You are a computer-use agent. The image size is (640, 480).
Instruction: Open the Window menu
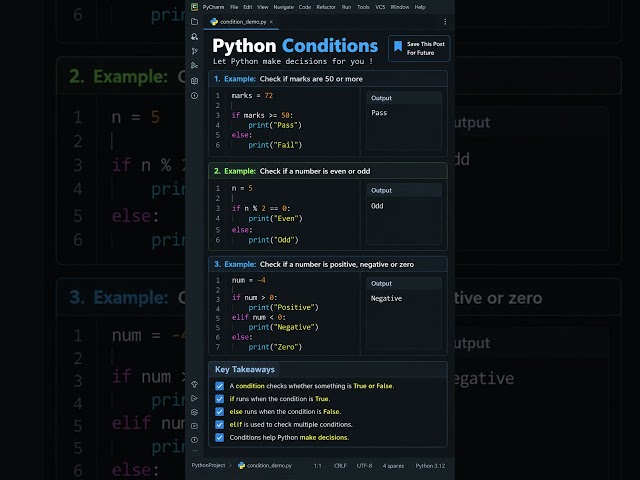coord(400,7)
